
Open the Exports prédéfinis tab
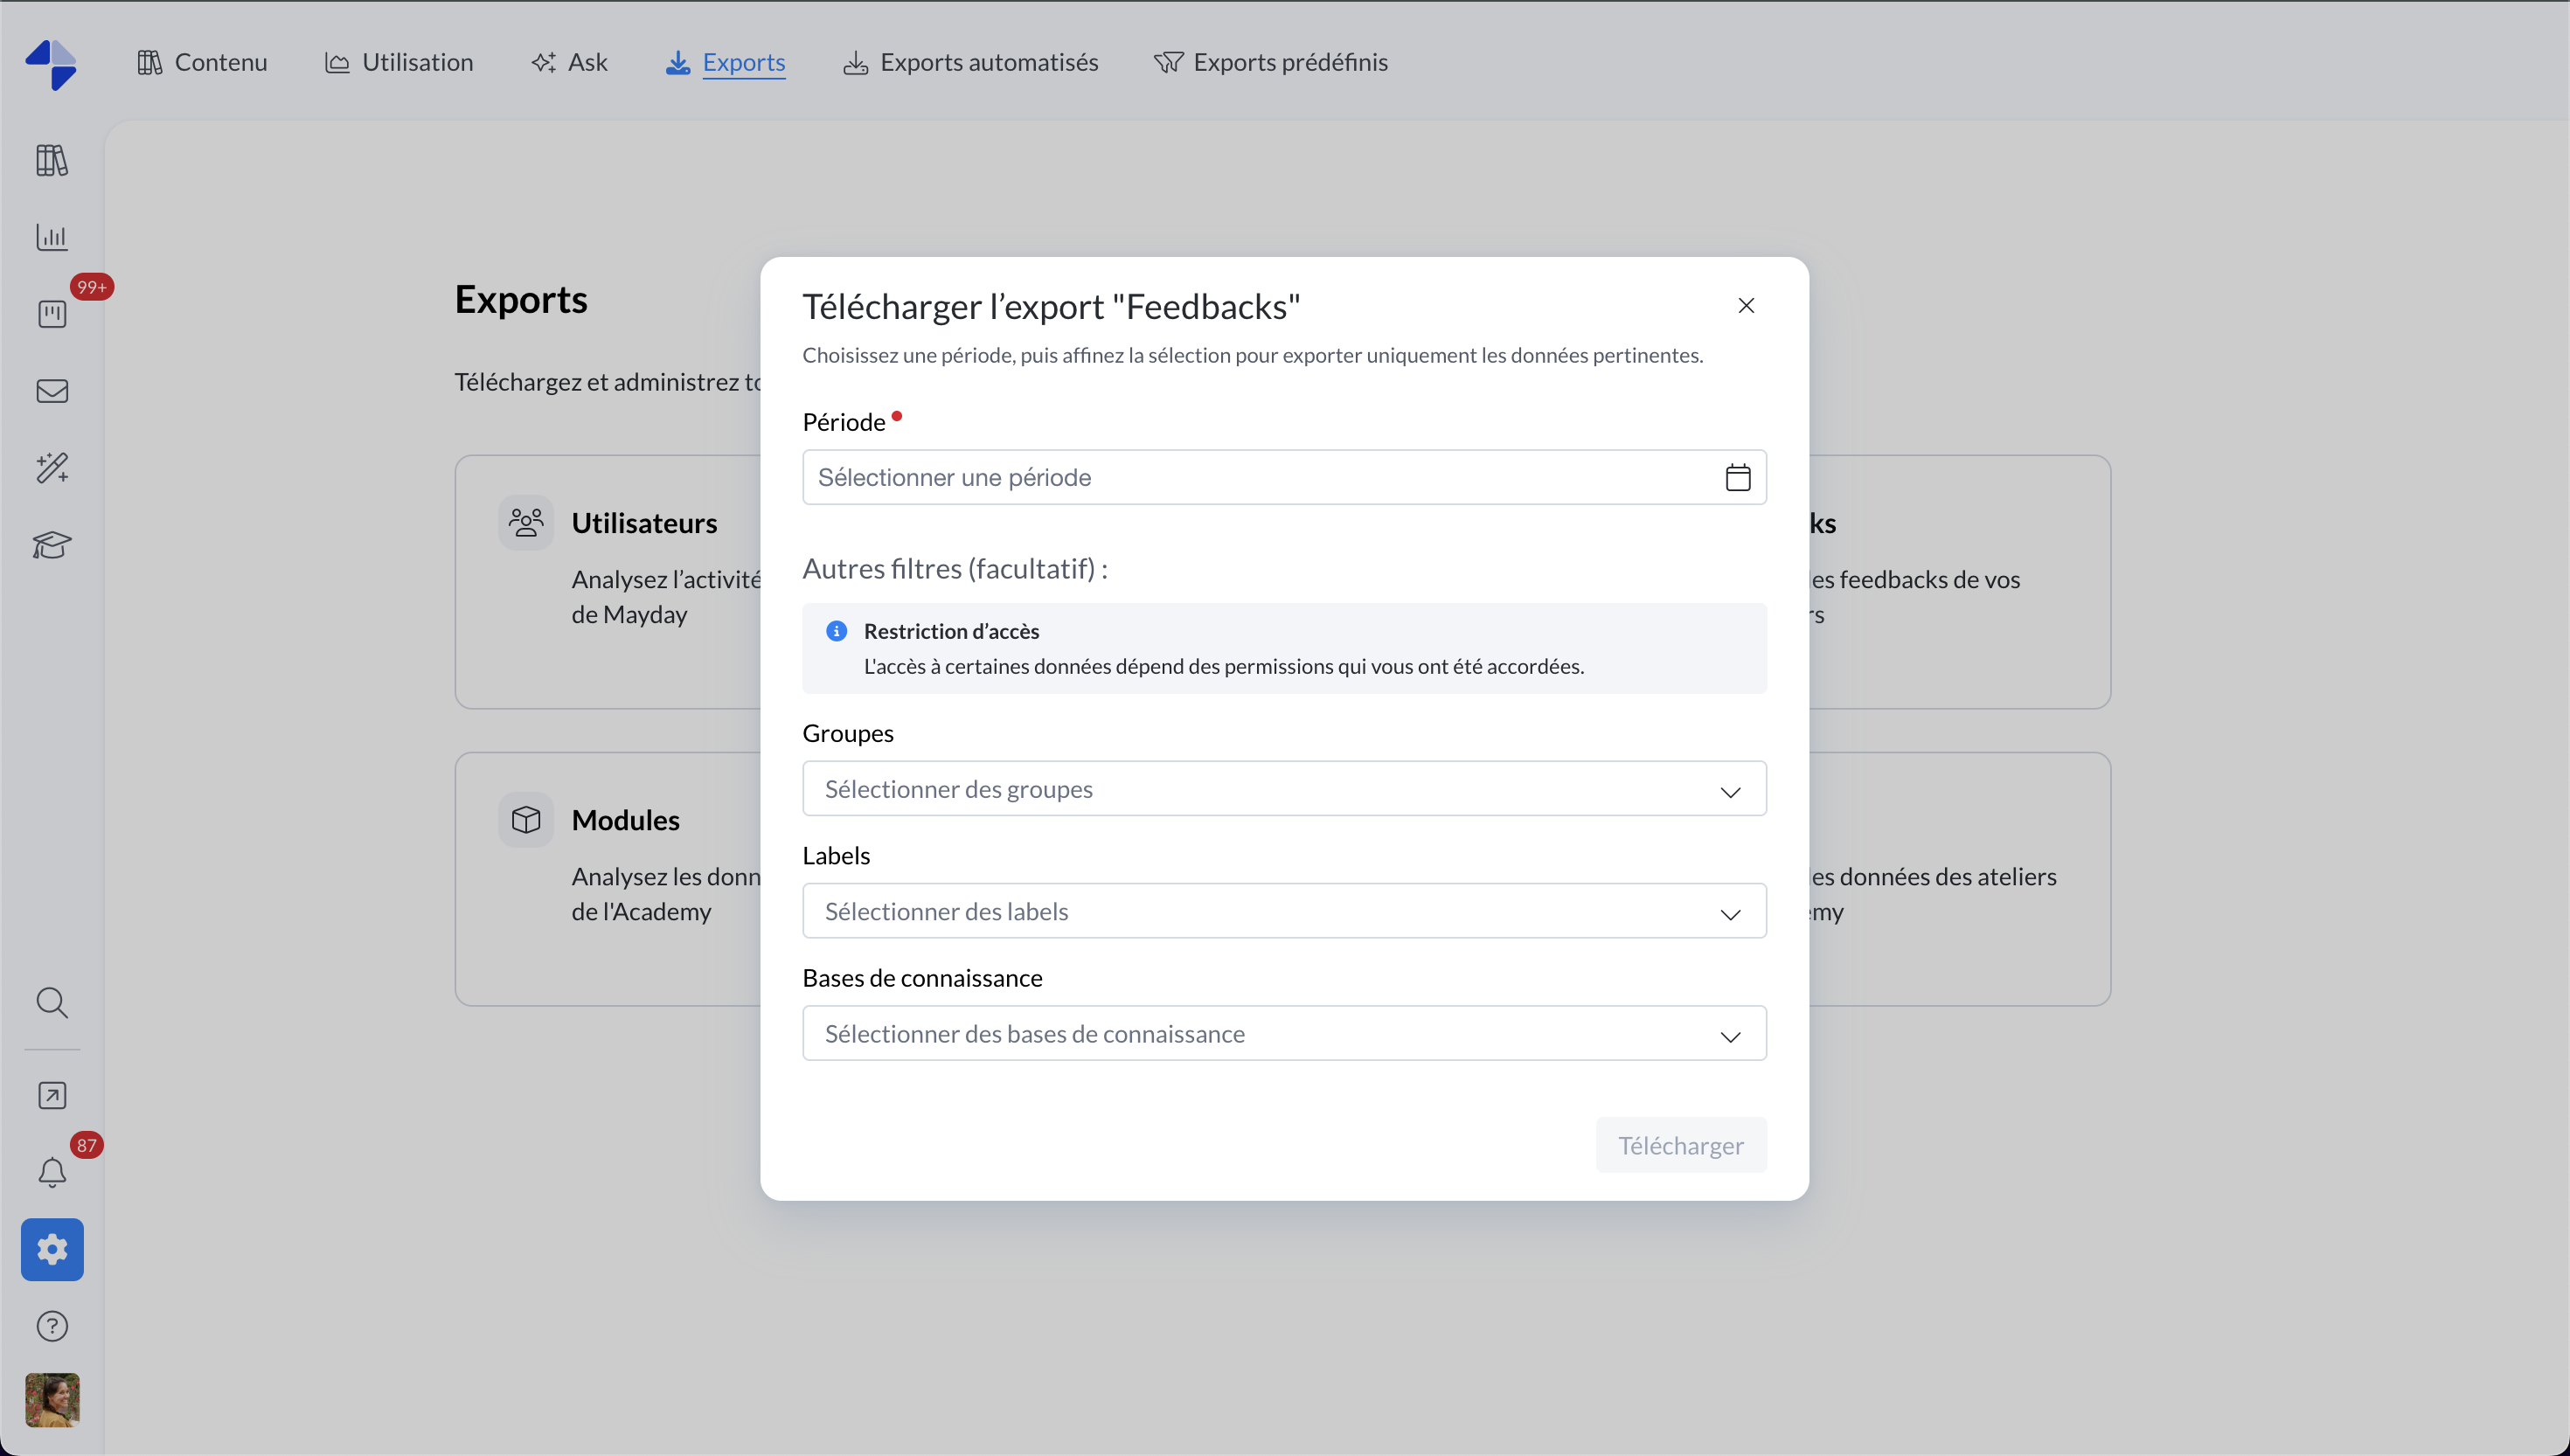coord(1271,62)
